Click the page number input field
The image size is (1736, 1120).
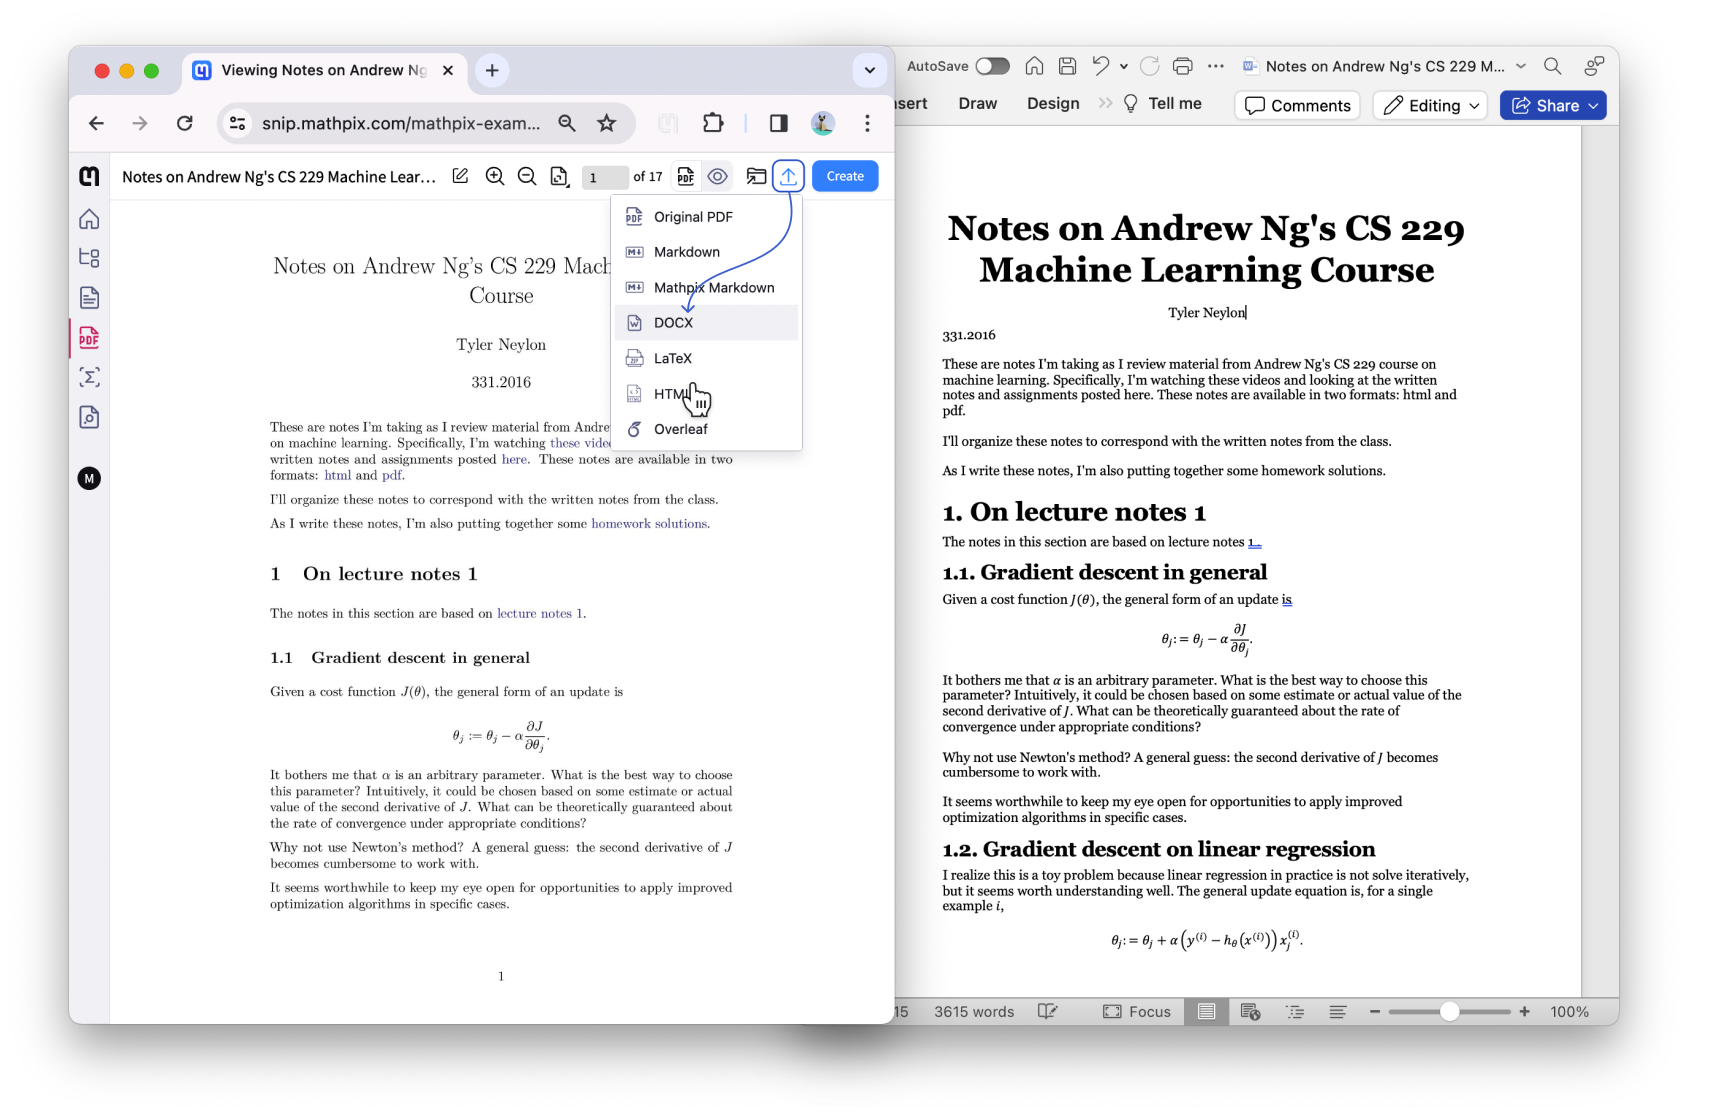click(604, 176)
